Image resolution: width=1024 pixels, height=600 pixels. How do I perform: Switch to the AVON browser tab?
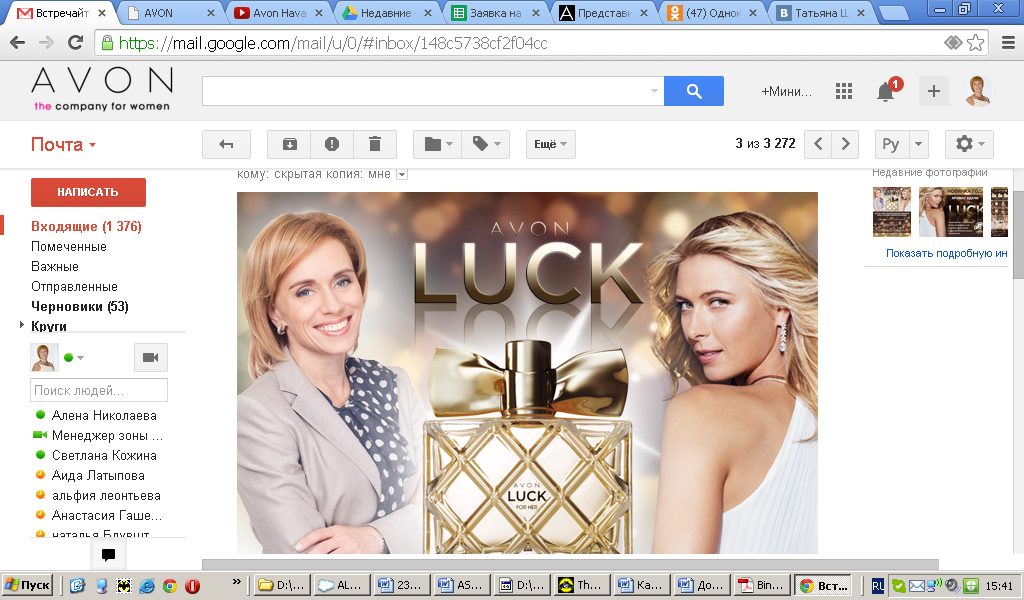coord(172,12)
